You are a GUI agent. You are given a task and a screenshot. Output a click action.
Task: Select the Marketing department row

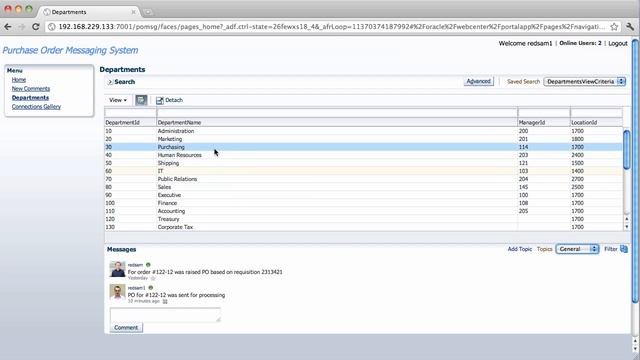tap(364, 139)
